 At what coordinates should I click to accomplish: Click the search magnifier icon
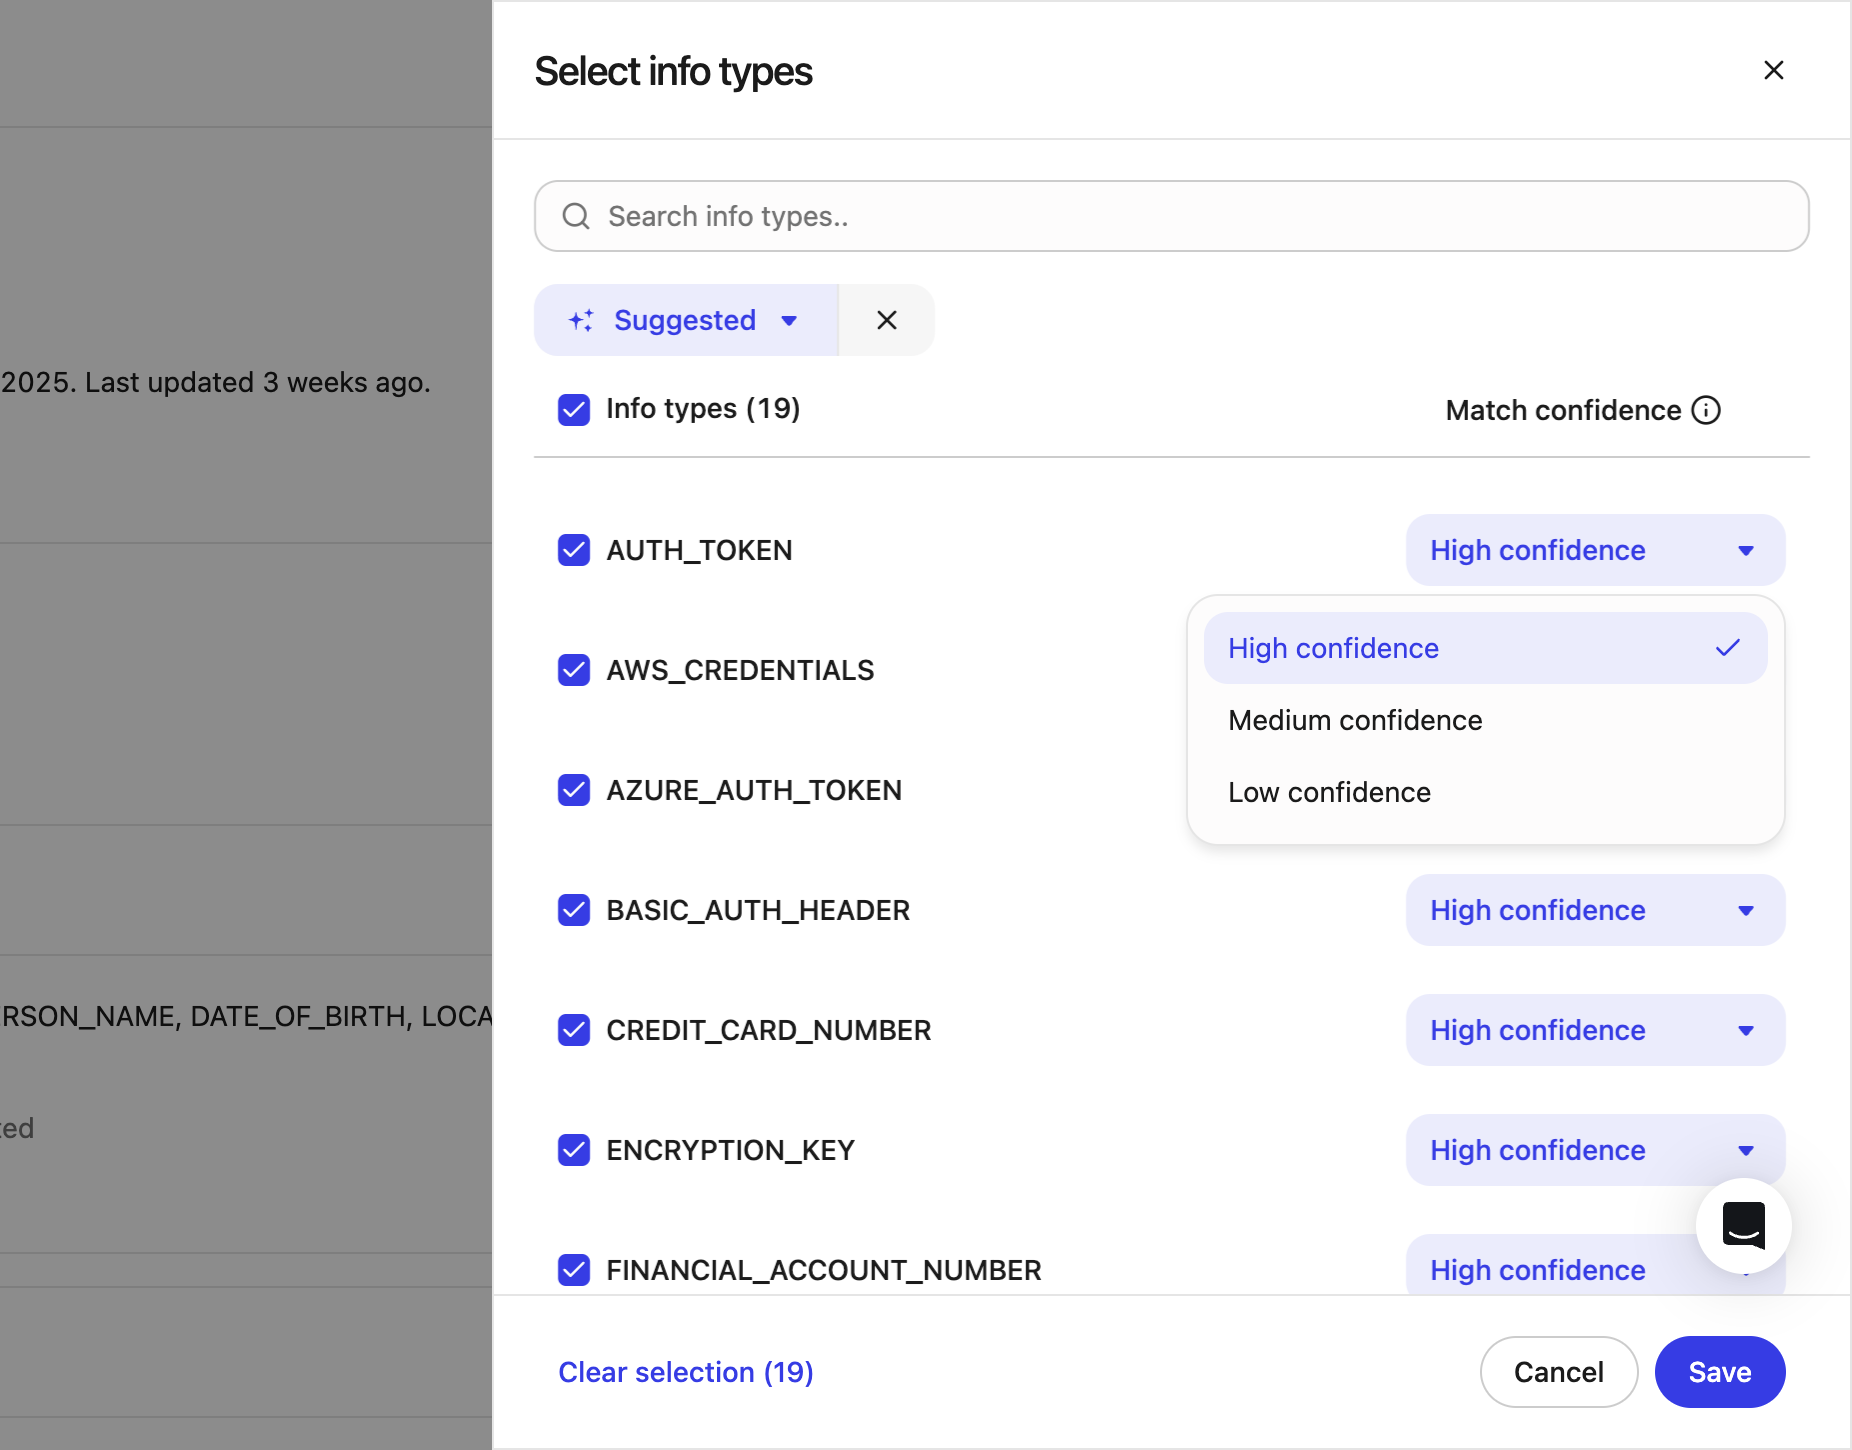pos(576,216)
